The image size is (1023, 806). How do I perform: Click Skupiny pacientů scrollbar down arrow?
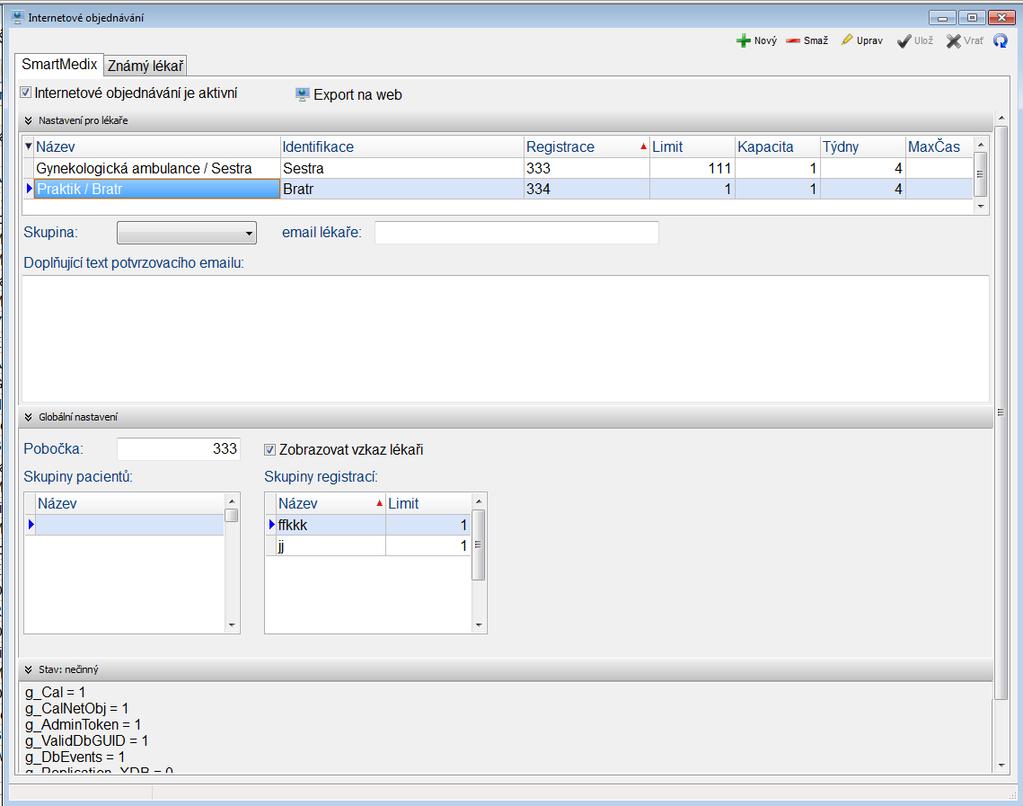[232, 625]
